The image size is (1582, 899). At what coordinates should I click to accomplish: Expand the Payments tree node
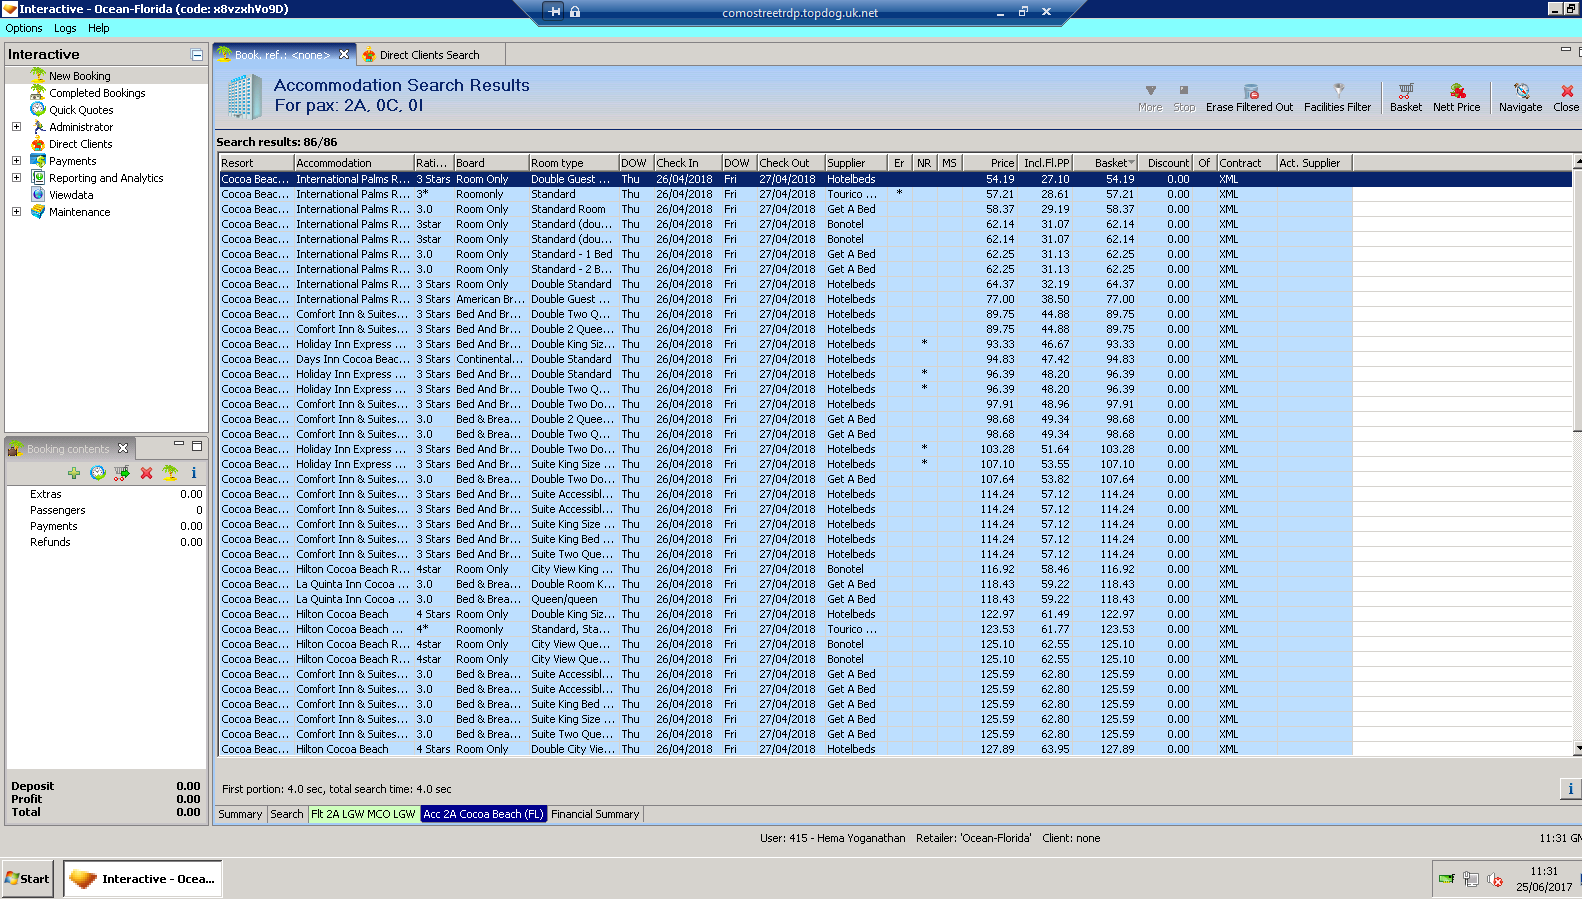pyautogui.click(x=16, y=161)
